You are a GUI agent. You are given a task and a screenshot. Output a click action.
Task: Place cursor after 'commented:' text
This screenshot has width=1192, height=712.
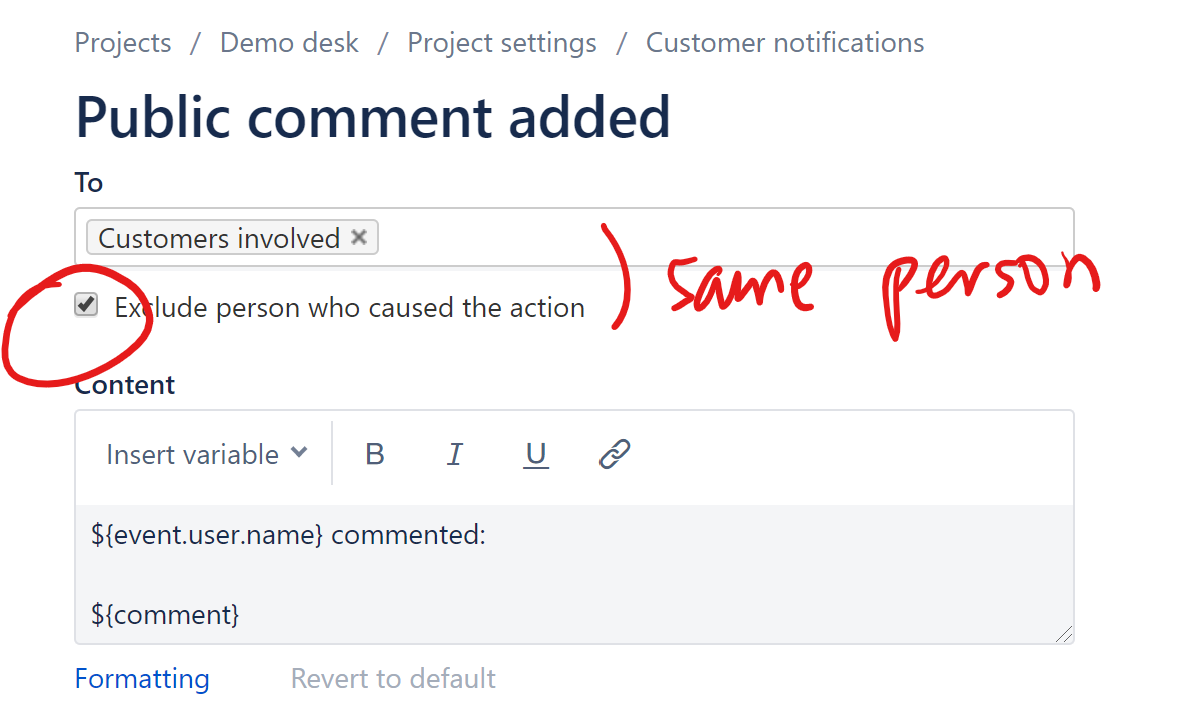pyautogui.click(x=487, y=535)
